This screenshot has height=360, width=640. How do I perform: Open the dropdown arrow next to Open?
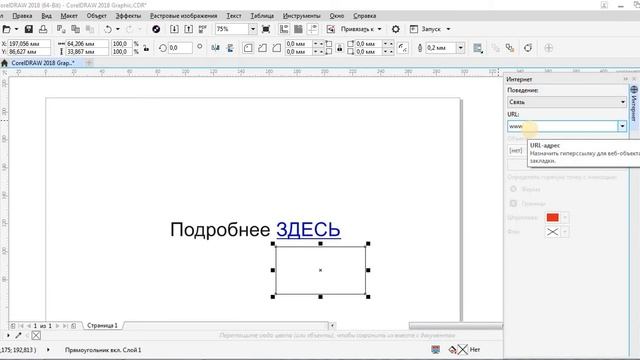click(16, 29)
